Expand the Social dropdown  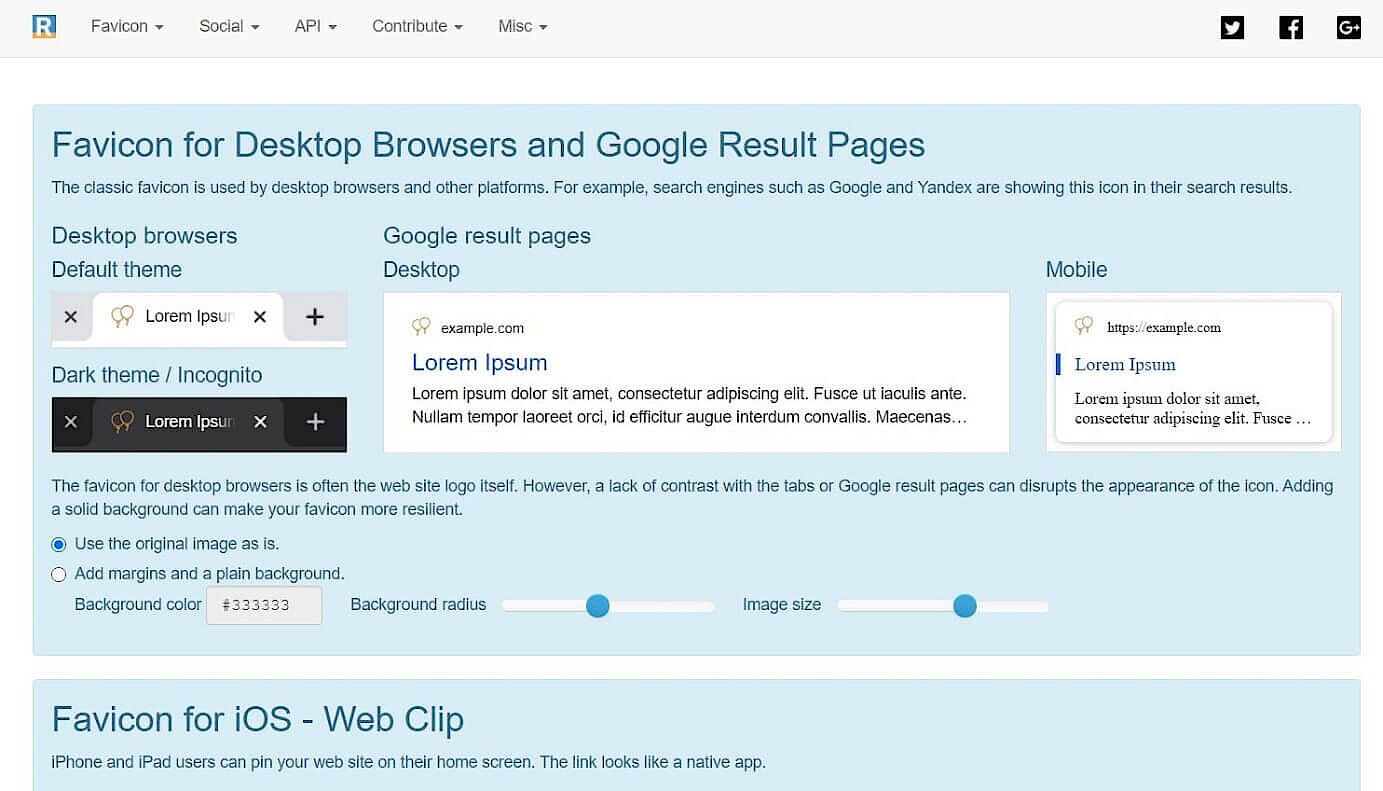228,26
